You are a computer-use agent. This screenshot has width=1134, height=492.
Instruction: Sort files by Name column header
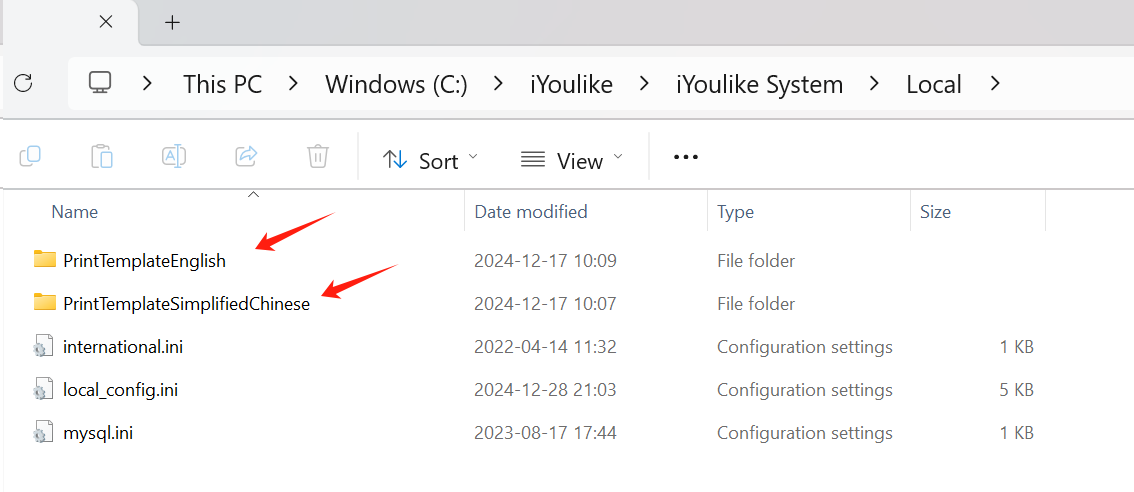pyautogui.click(x=75, y=212)
